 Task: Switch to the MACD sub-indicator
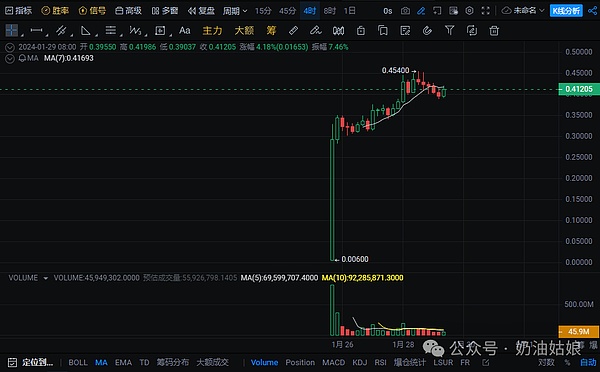[333, 362]
